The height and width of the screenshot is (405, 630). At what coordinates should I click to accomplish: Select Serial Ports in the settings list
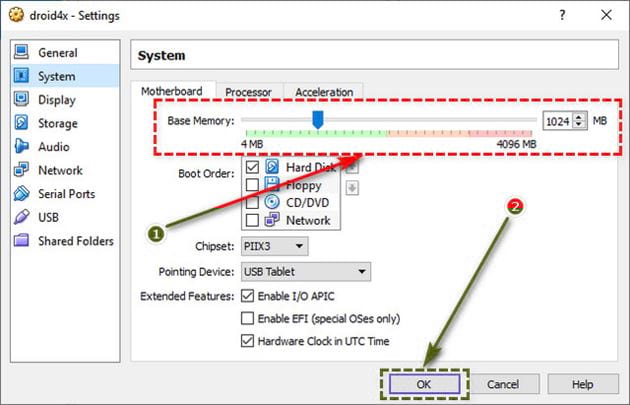(x=65, y=194)
